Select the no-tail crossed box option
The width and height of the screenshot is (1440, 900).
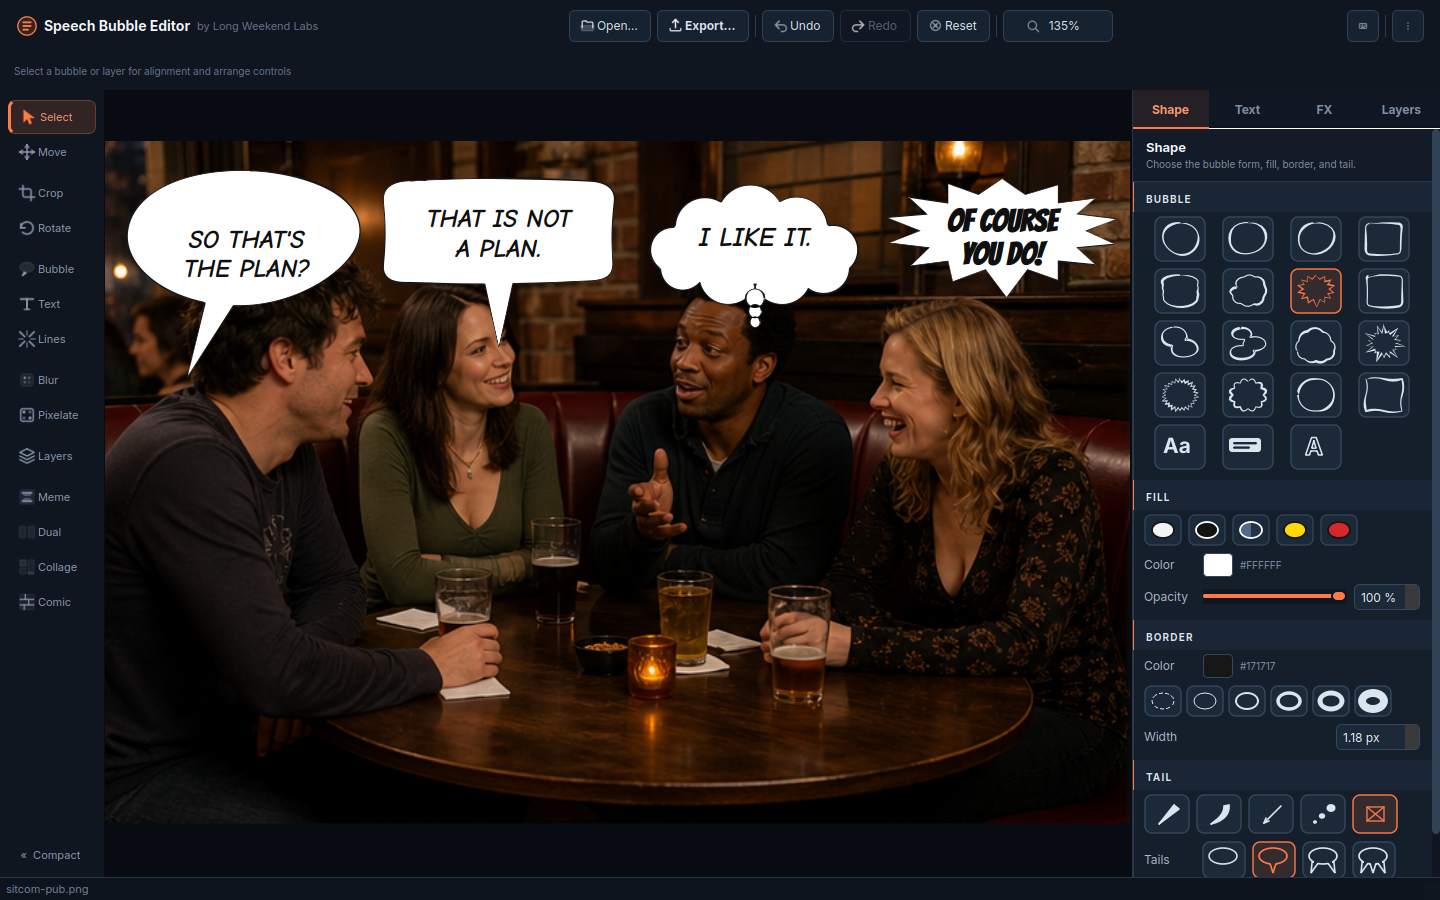(x=1375, y=814)
